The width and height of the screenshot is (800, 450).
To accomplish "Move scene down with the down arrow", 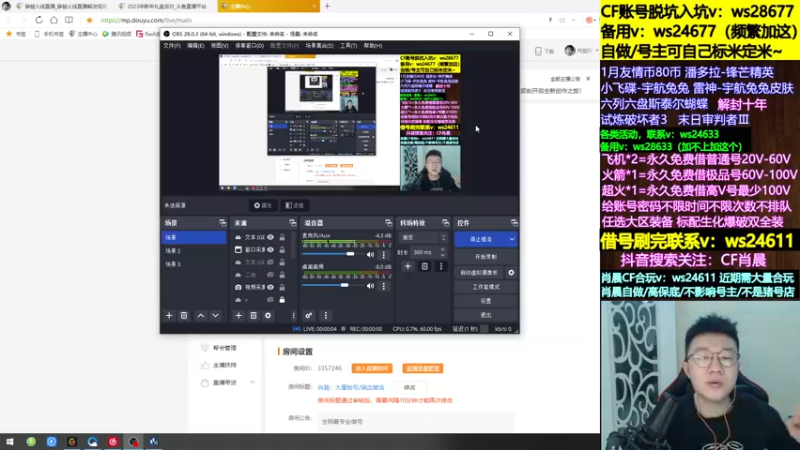I will point(215,315).
